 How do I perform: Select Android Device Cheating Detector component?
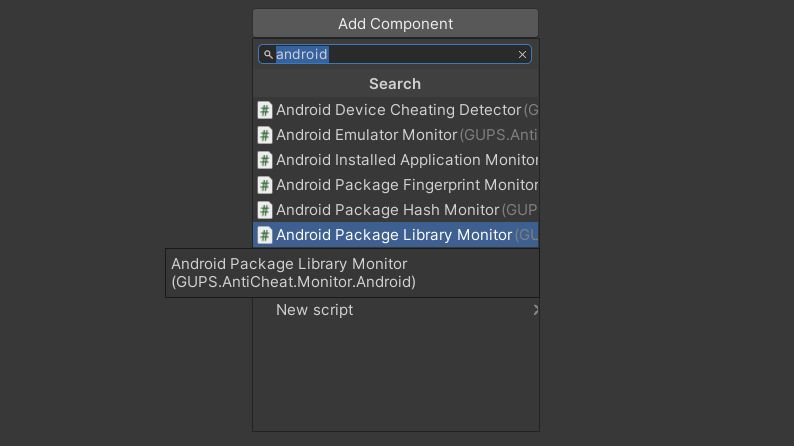pos(395,110)
